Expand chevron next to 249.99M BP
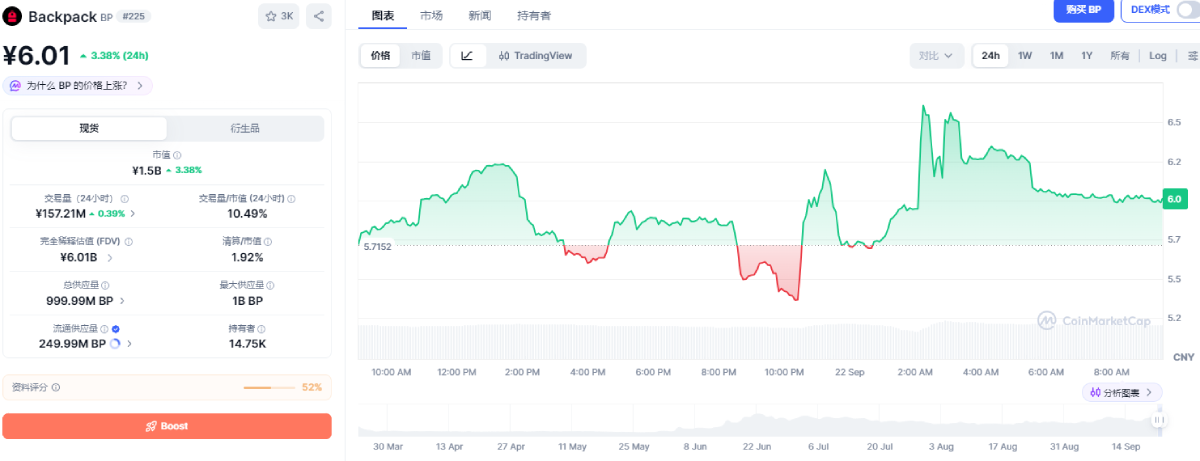The height and width of the screenshot is (461, 1200). pyautogui.click(x=130, y=344)
